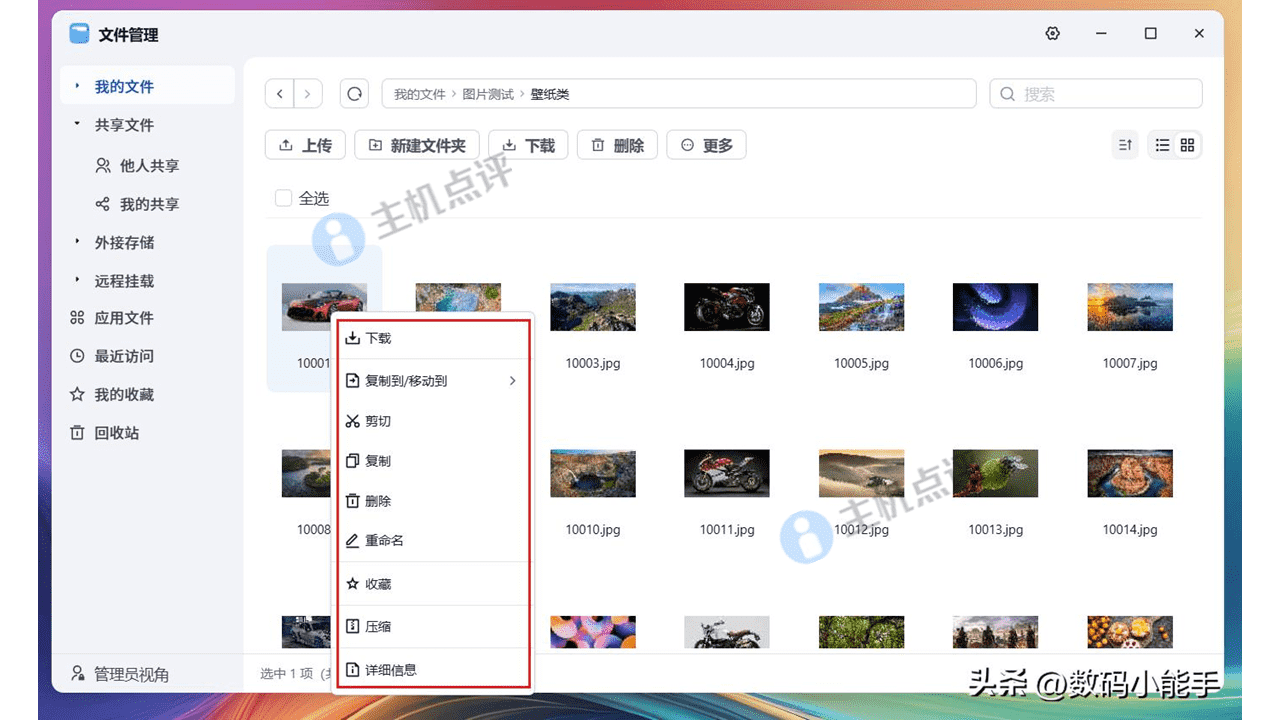1280x720 pixels.
Task: Switch to grid view layout icon
Action: click(1188, 145)
